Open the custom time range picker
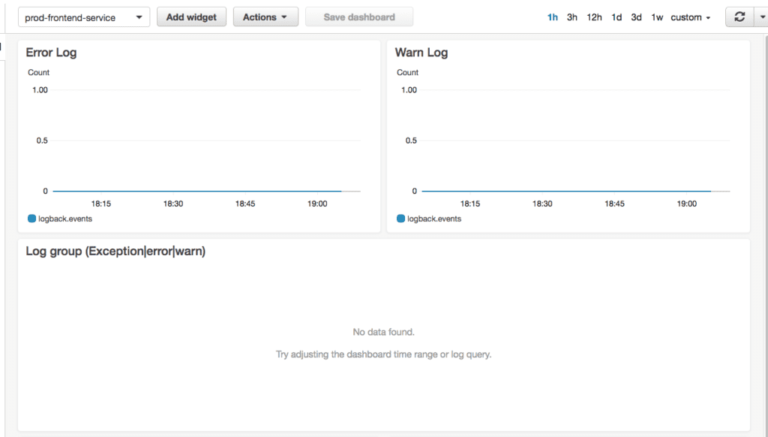Screen dimensions: 768x437 (691, 18)
